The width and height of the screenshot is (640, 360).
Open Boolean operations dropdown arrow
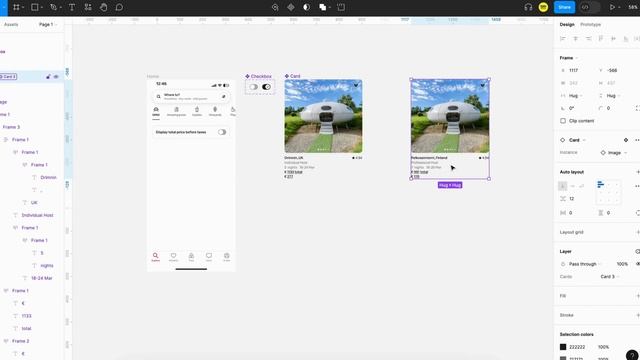tap(329, 7)
